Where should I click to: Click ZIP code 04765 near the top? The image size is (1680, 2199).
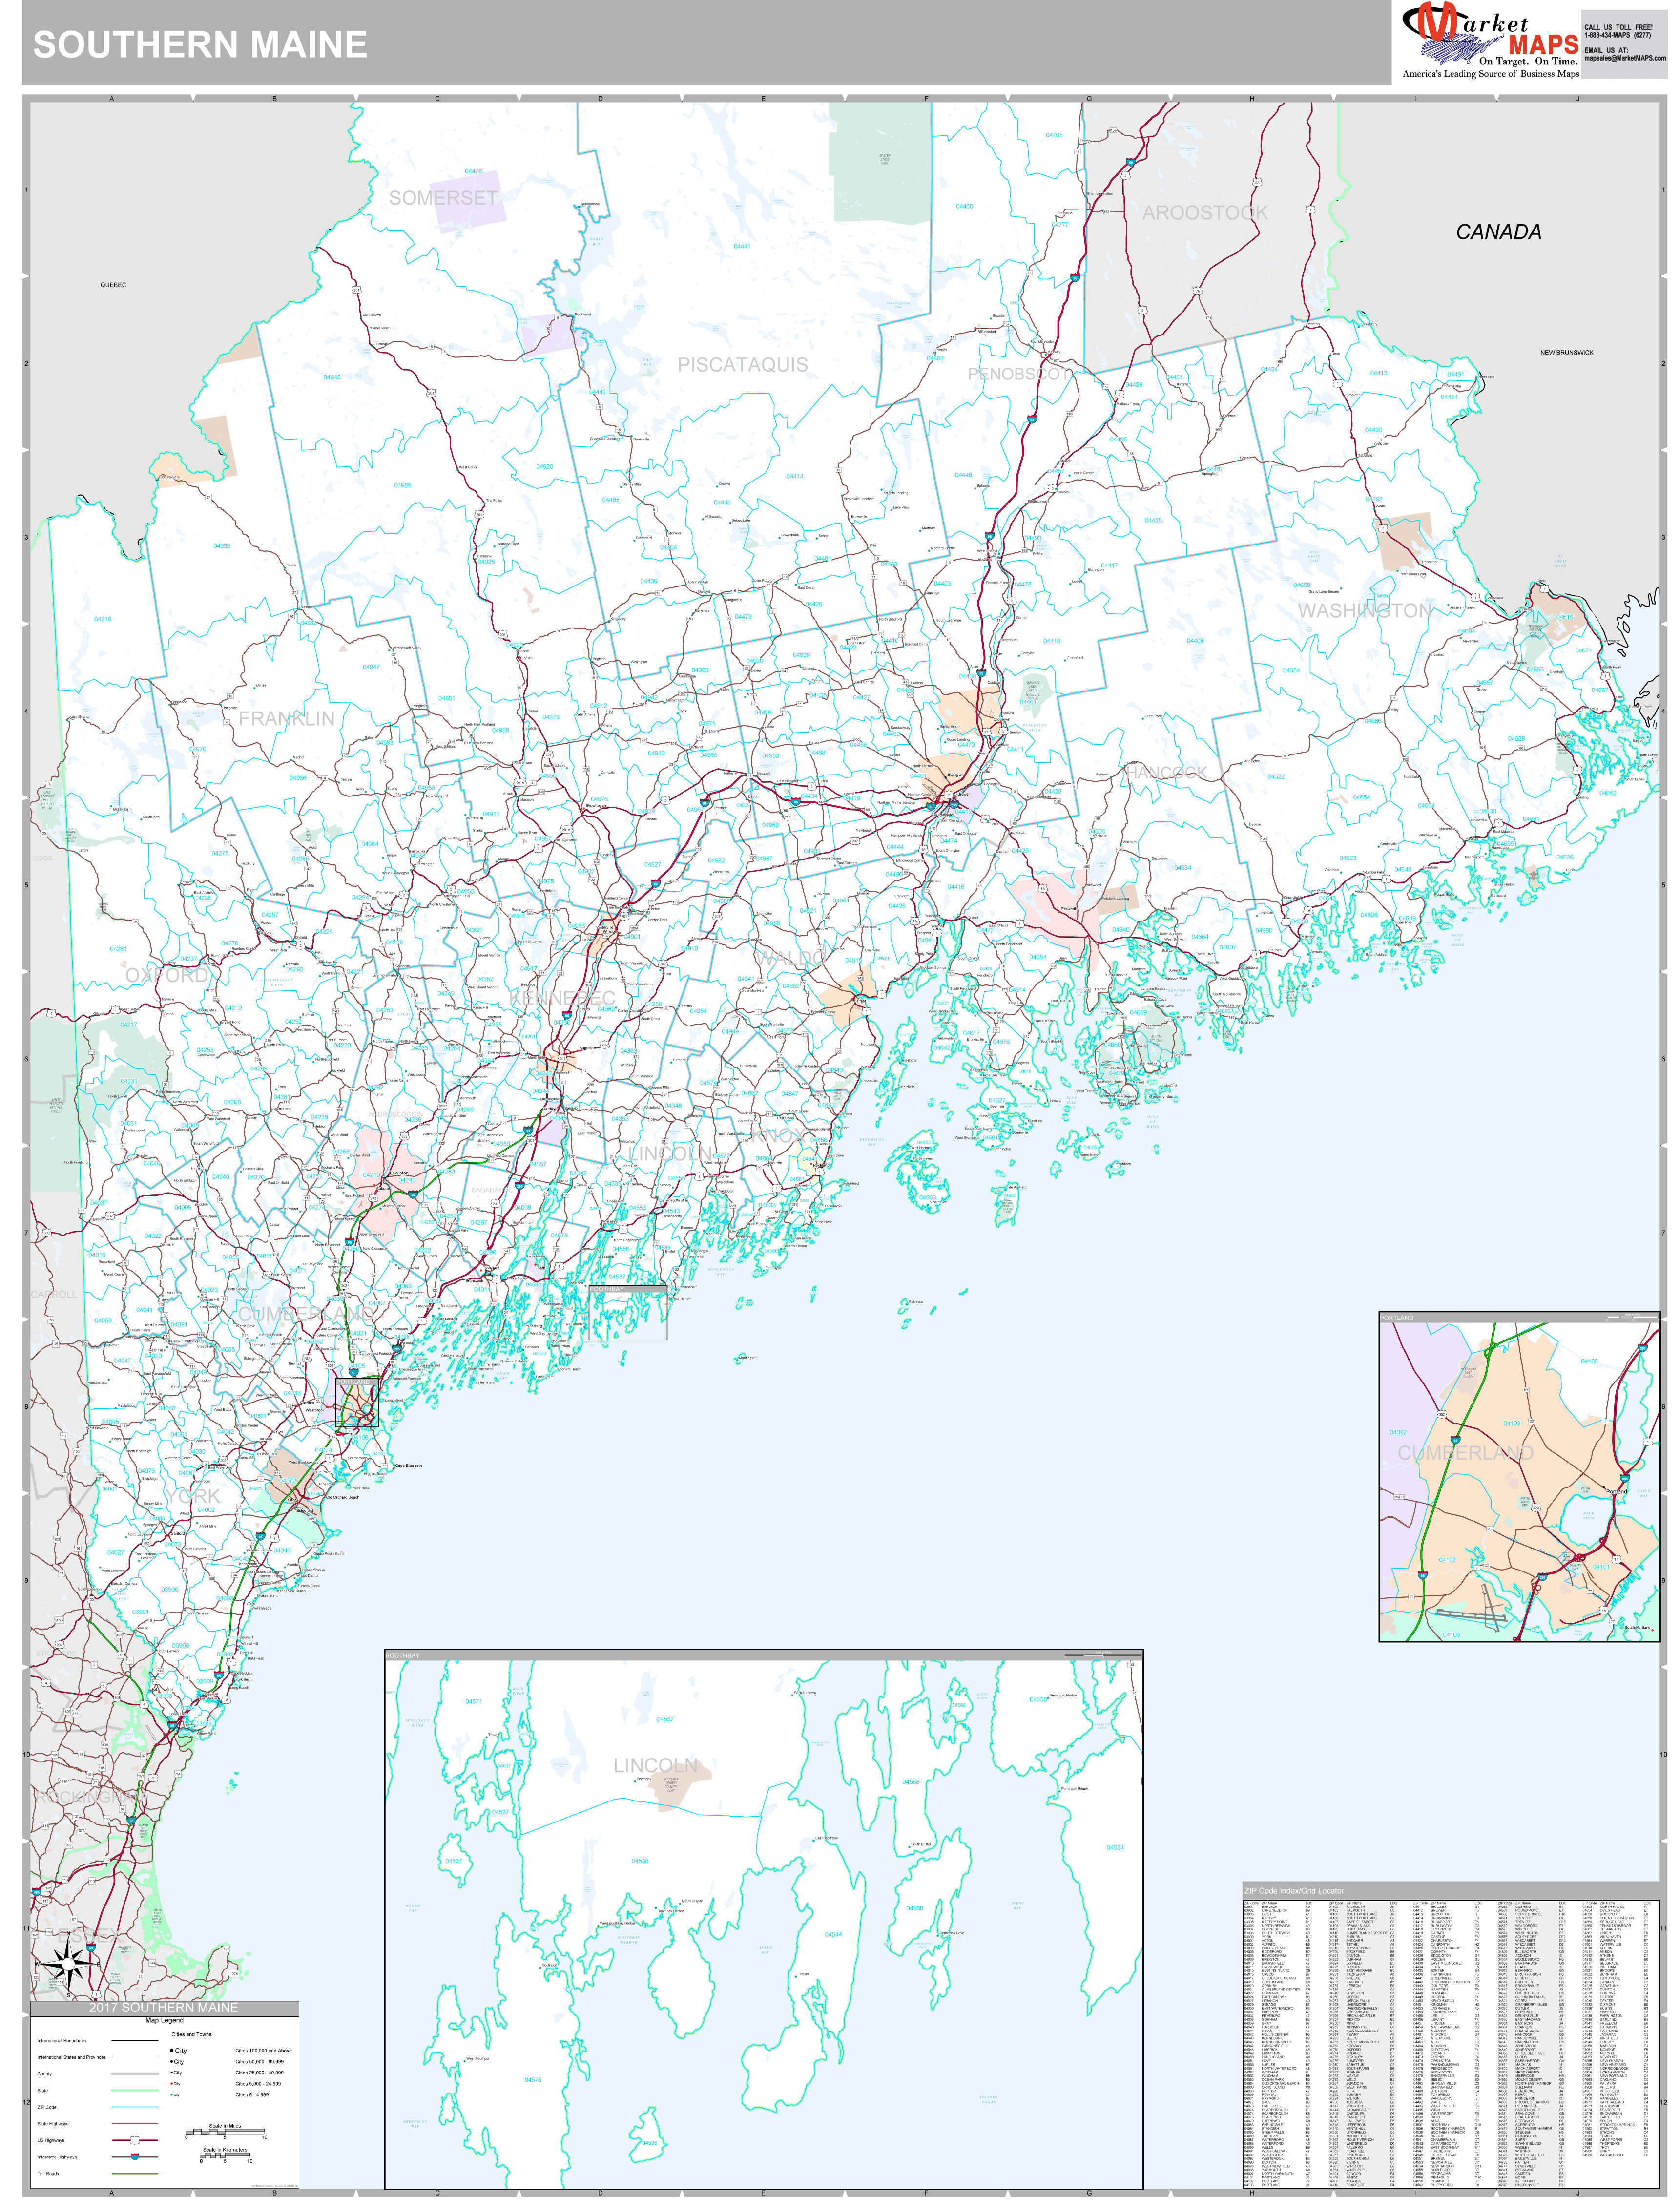(1054, 135)
